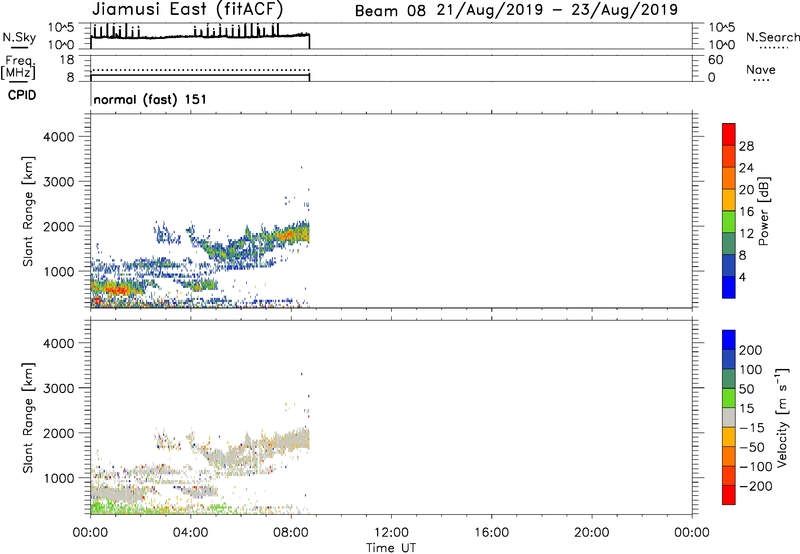The height and width of the screenshot is (554, 800).
Task: Click the 'N.Search' legend label
Action: pos(772,37)
